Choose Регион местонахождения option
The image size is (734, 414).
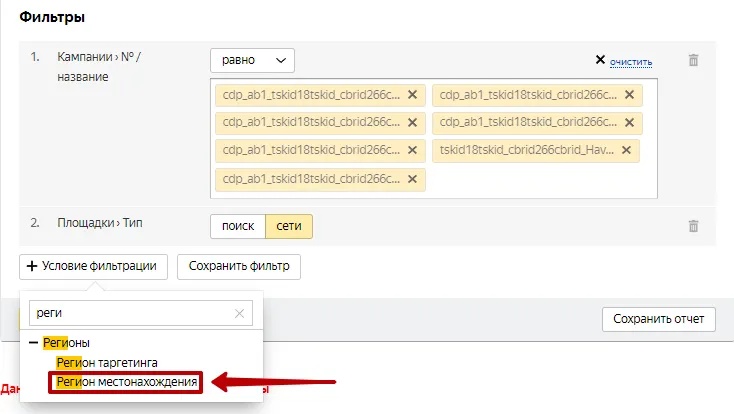[x=127, y=382]
